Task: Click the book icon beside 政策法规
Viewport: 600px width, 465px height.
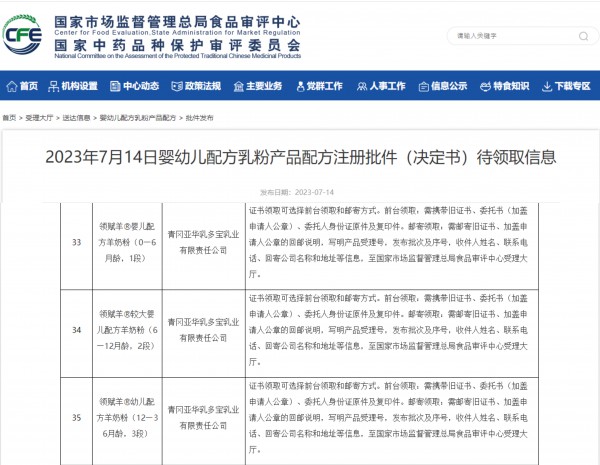Action: (x=176, y=86)
